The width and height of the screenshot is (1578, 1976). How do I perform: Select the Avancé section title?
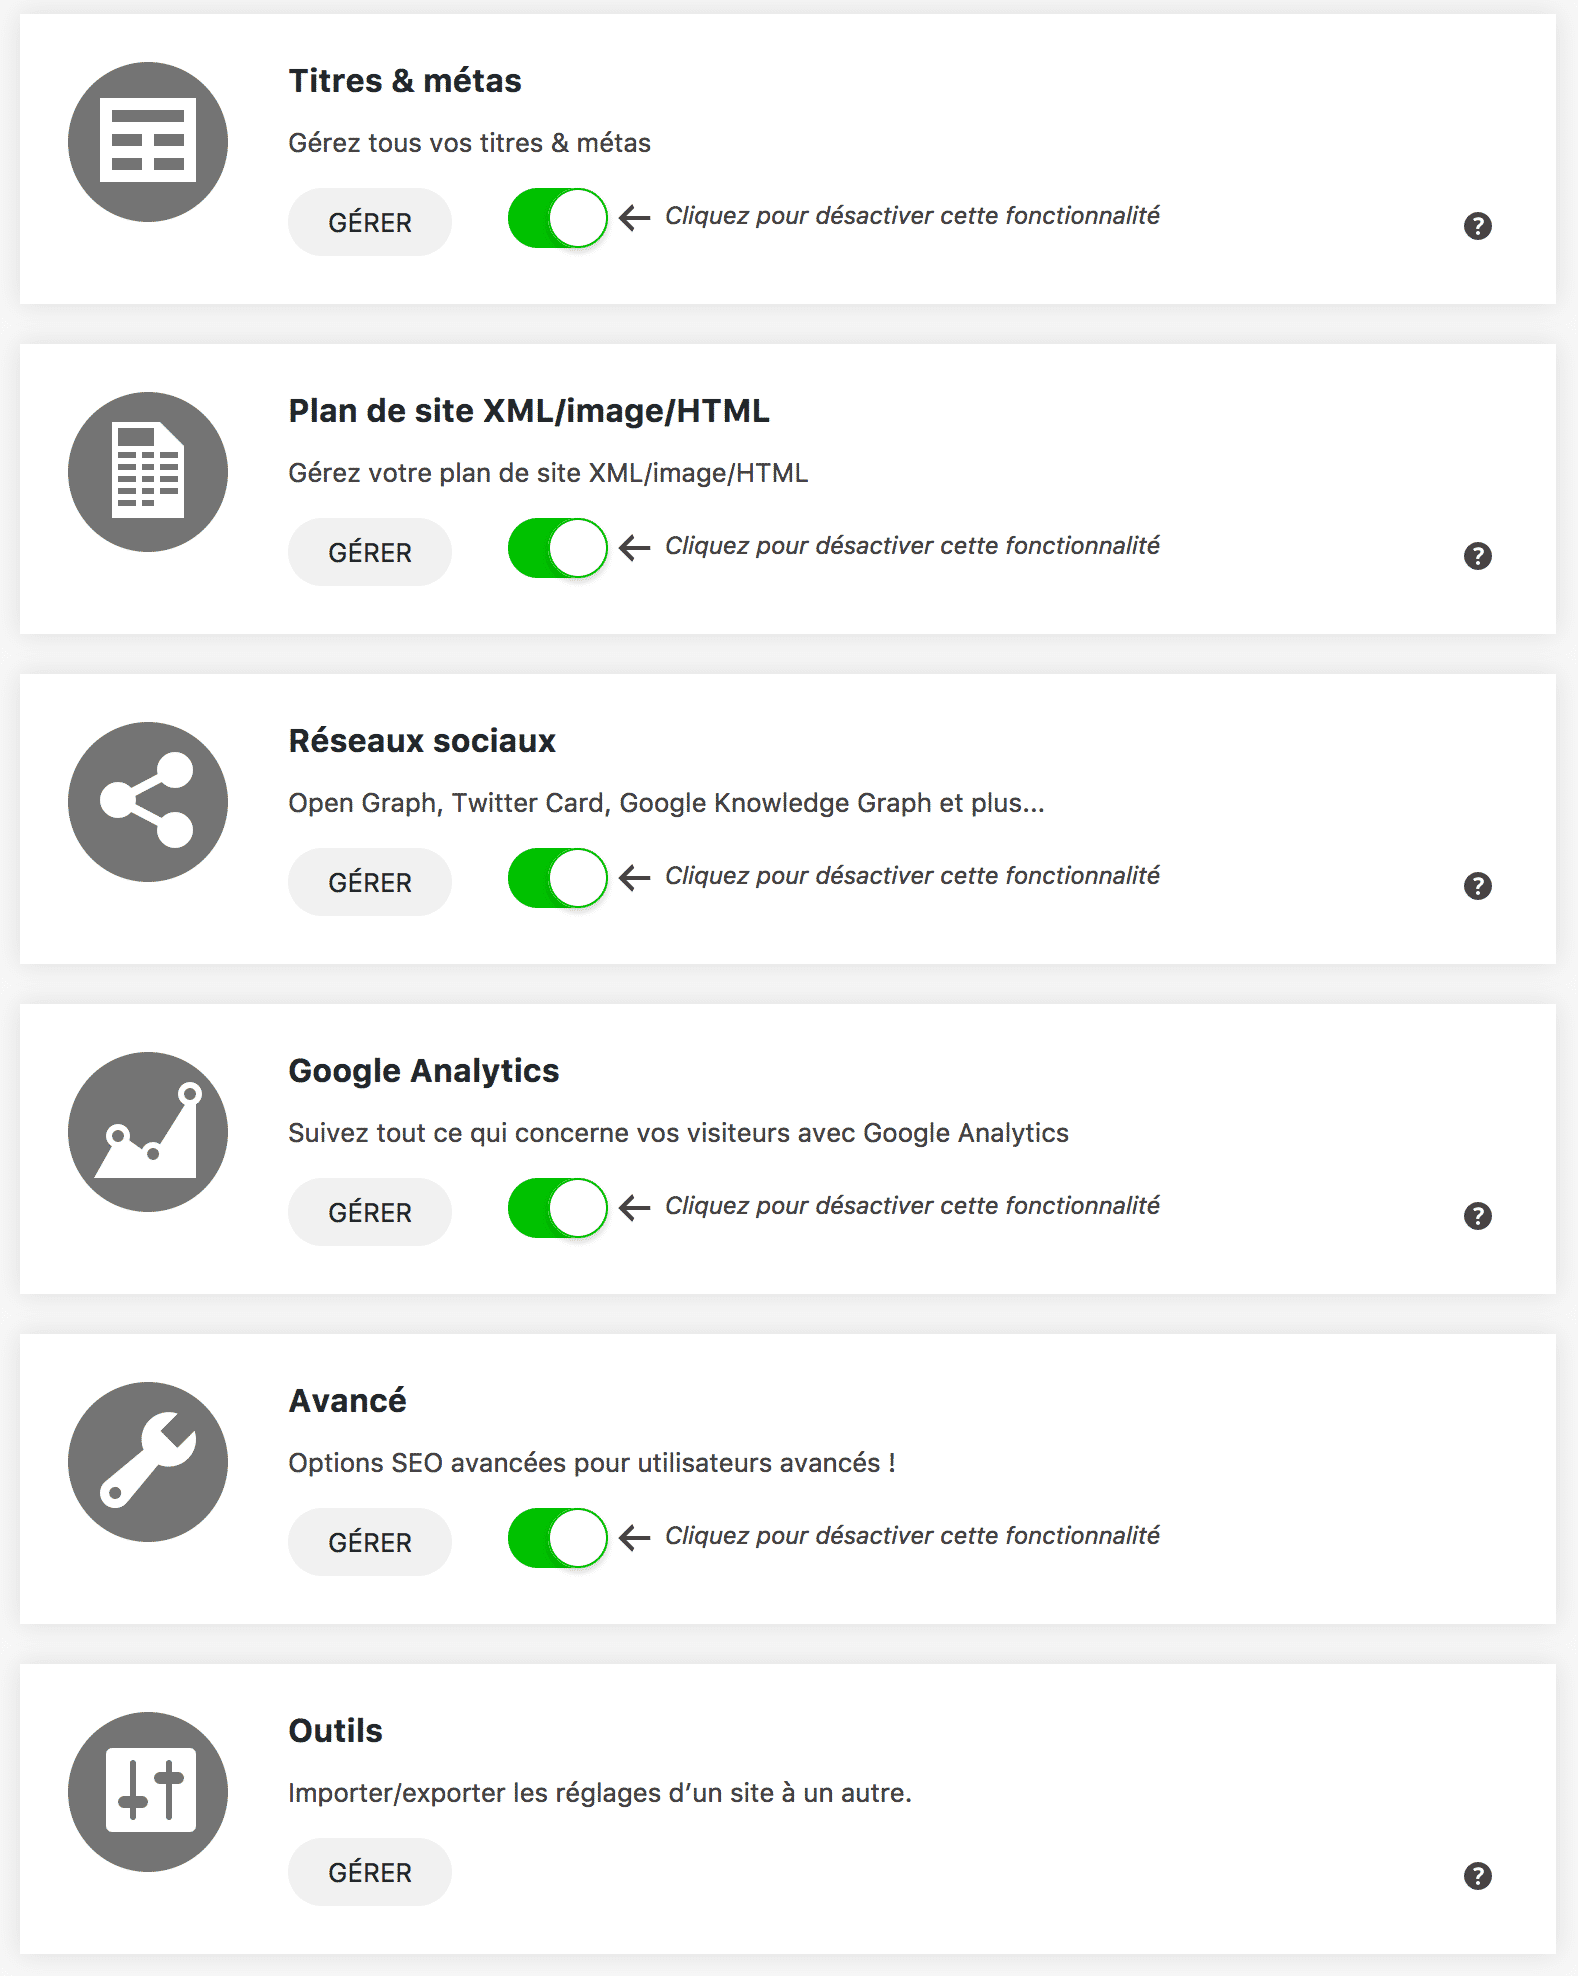(346, 1401)
